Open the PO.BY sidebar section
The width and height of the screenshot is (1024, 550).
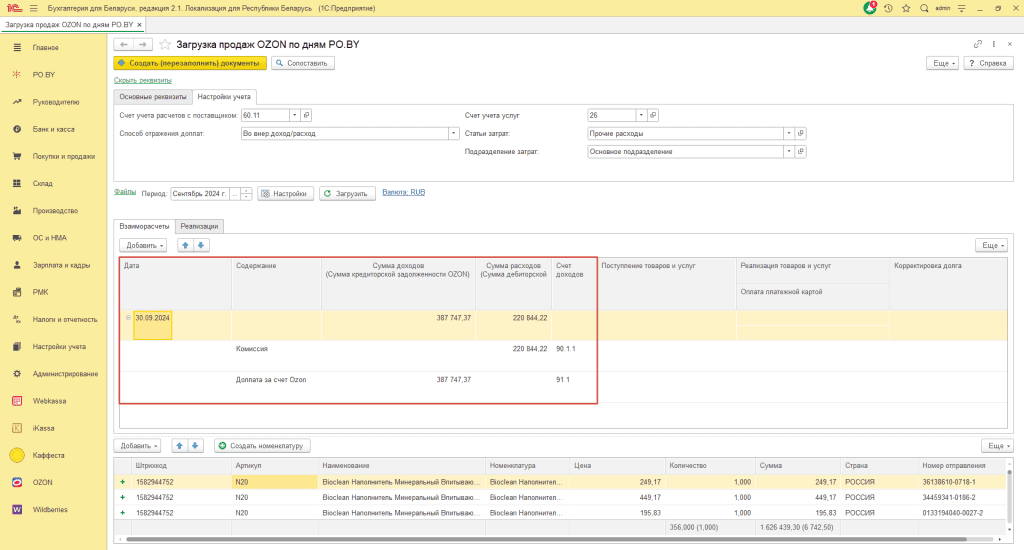44,74
